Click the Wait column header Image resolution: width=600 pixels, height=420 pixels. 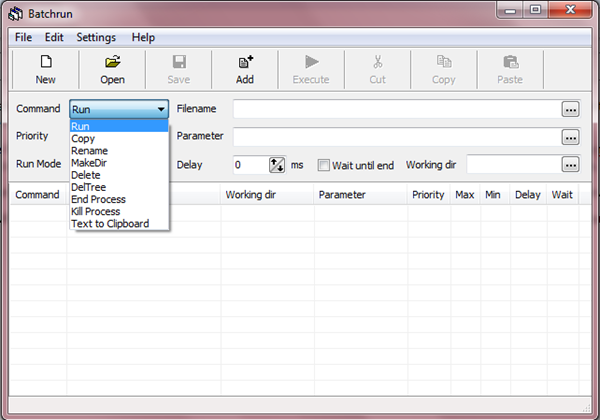pos(562,195)
